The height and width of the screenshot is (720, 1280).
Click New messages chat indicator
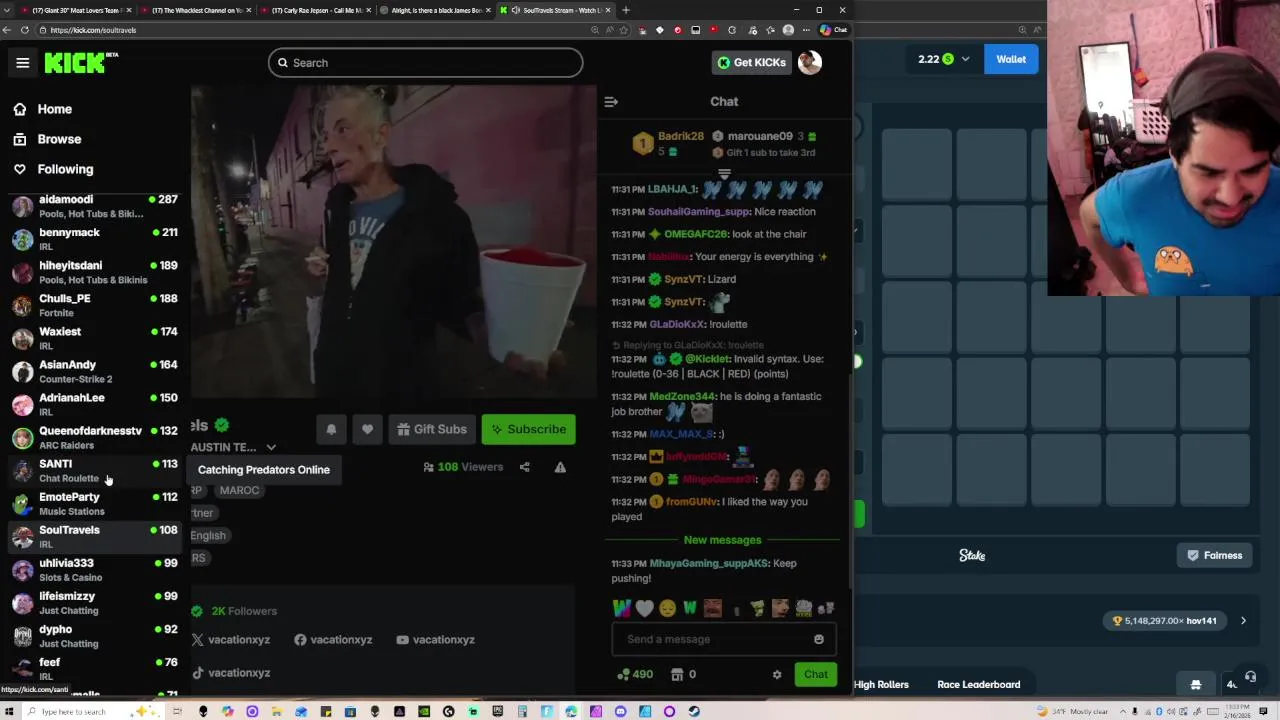coord(722,540)
